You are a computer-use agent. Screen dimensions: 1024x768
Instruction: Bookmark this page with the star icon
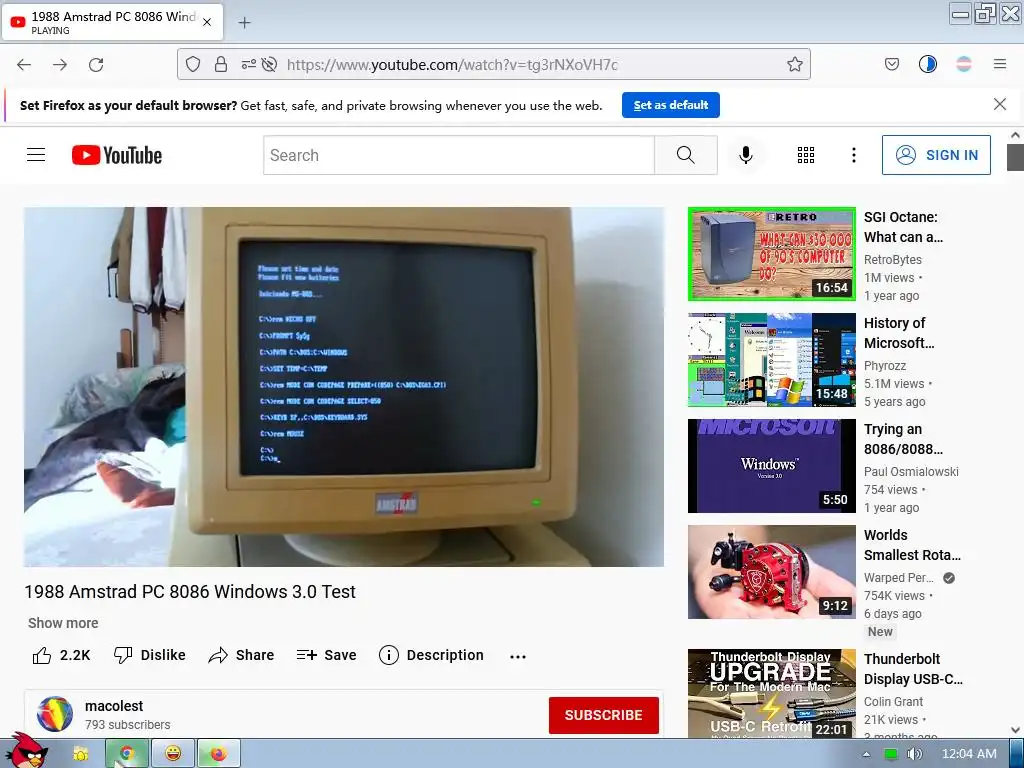795,64
